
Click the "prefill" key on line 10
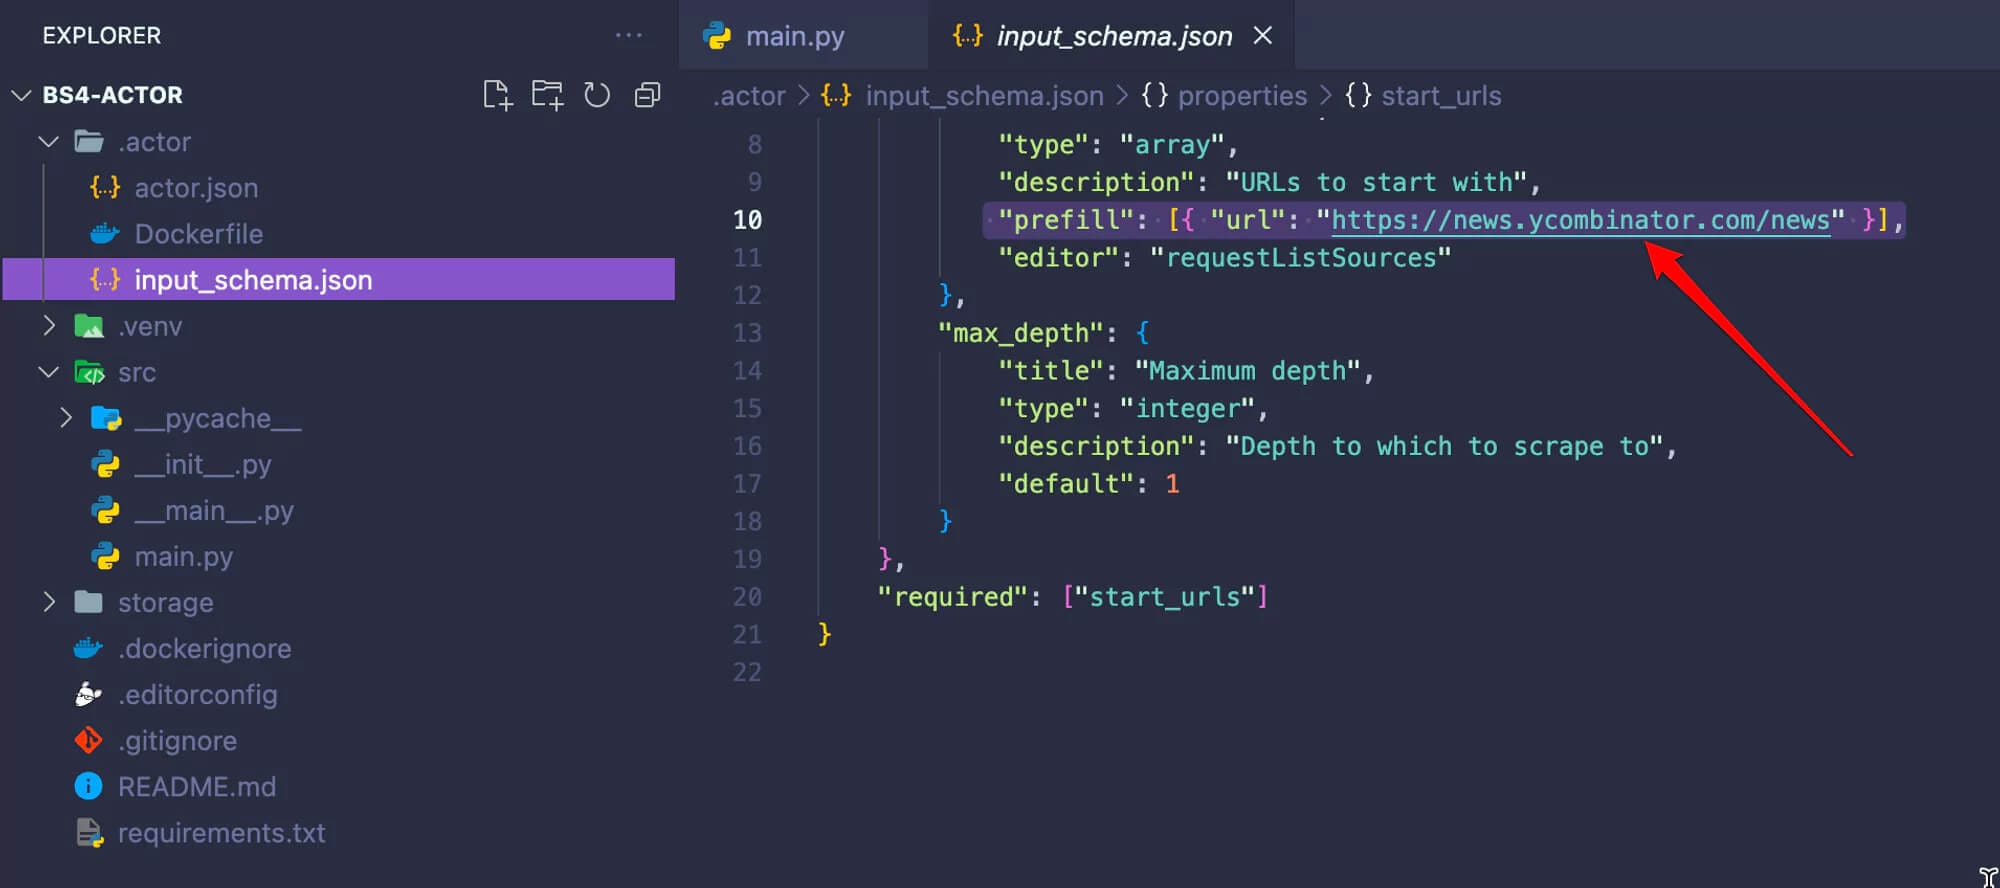coord(1065,220)
